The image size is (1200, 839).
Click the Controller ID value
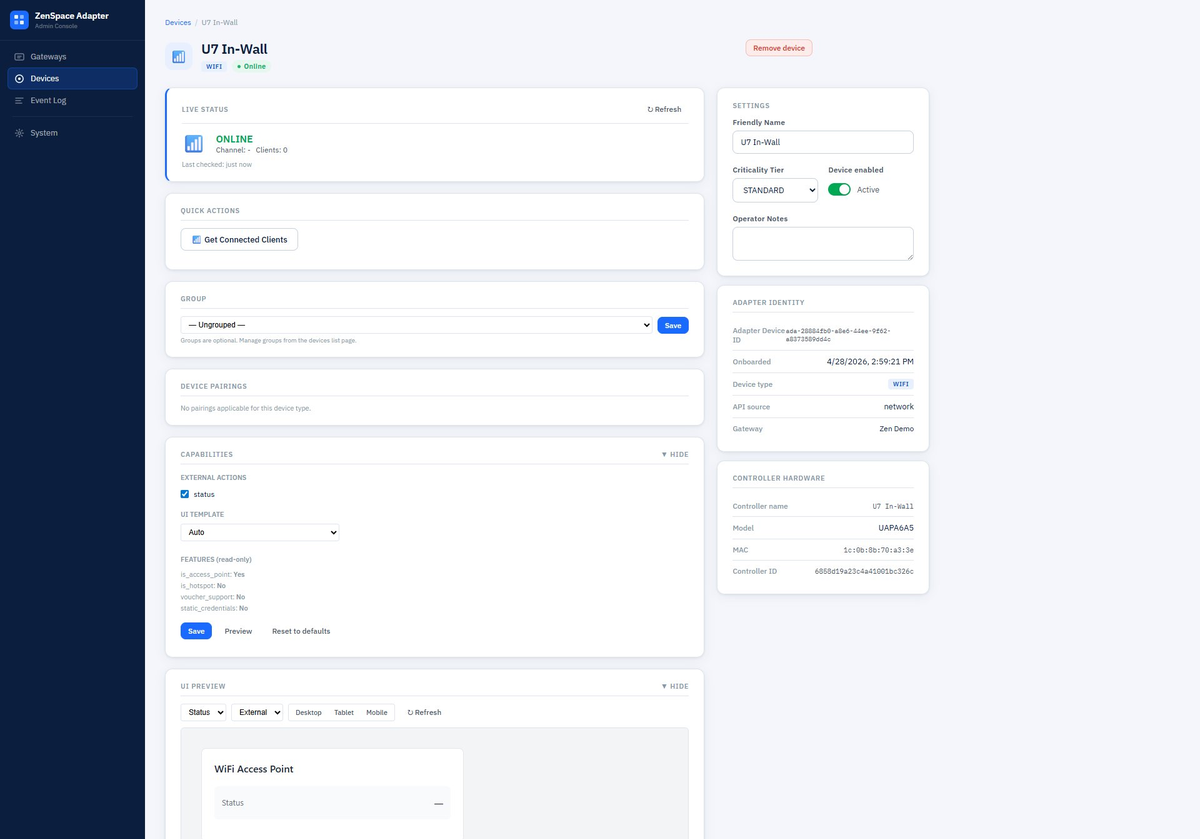[x=864, y=571]
